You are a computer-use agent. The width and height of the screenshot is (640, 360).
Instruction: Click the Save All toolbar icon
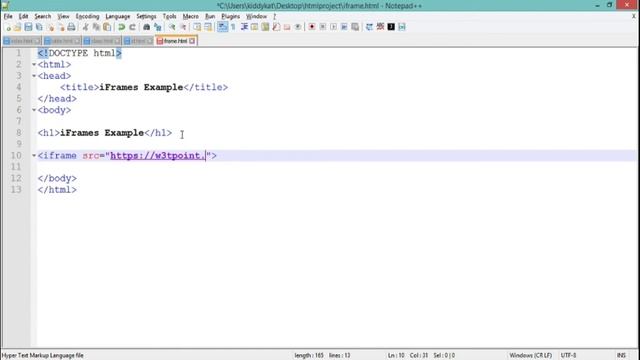click(39, 27)
